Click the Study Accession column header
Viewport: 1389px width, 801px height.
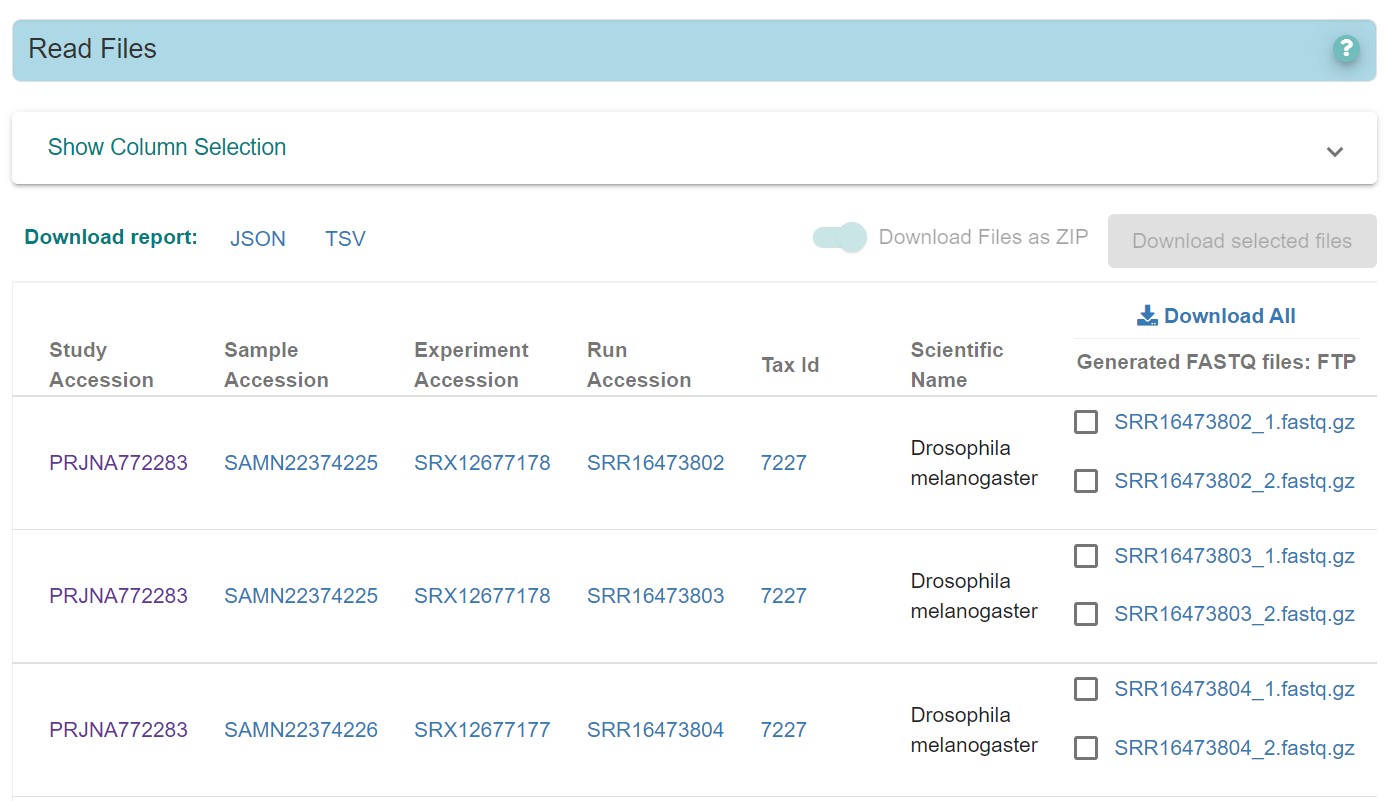click(101, 365)
